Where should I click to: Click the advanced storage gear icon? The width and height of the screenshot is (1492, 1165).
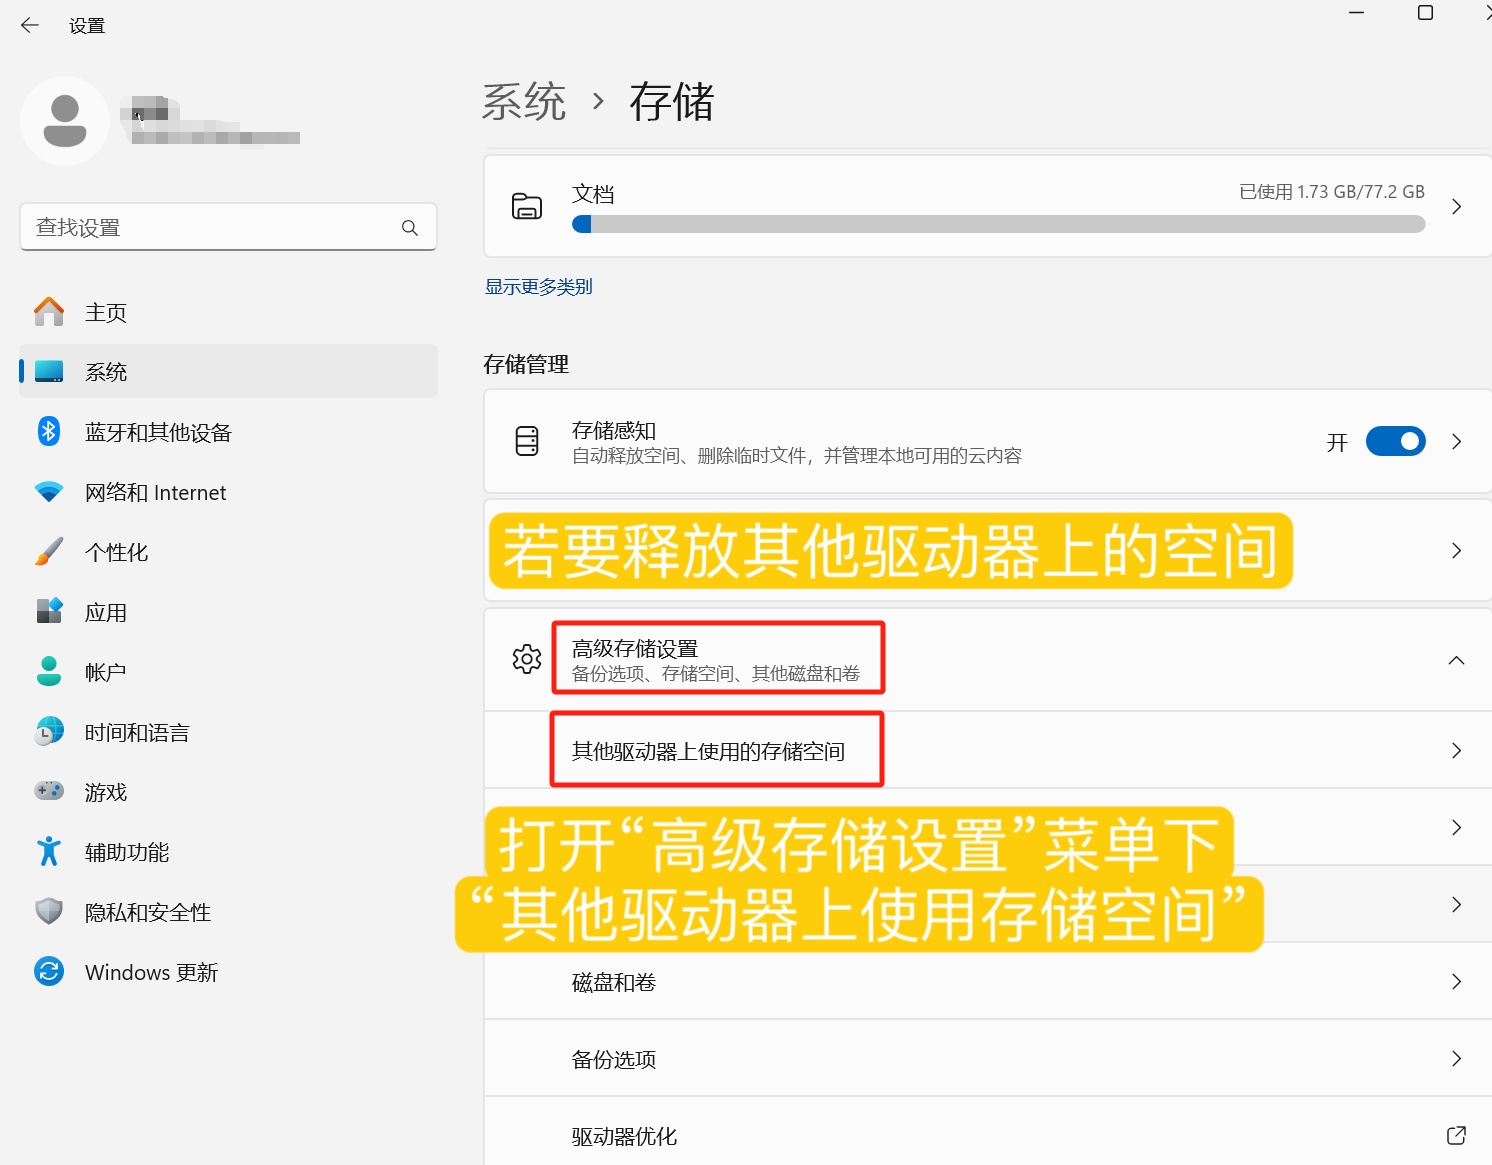pyautogui.click(x=527, y=659)
